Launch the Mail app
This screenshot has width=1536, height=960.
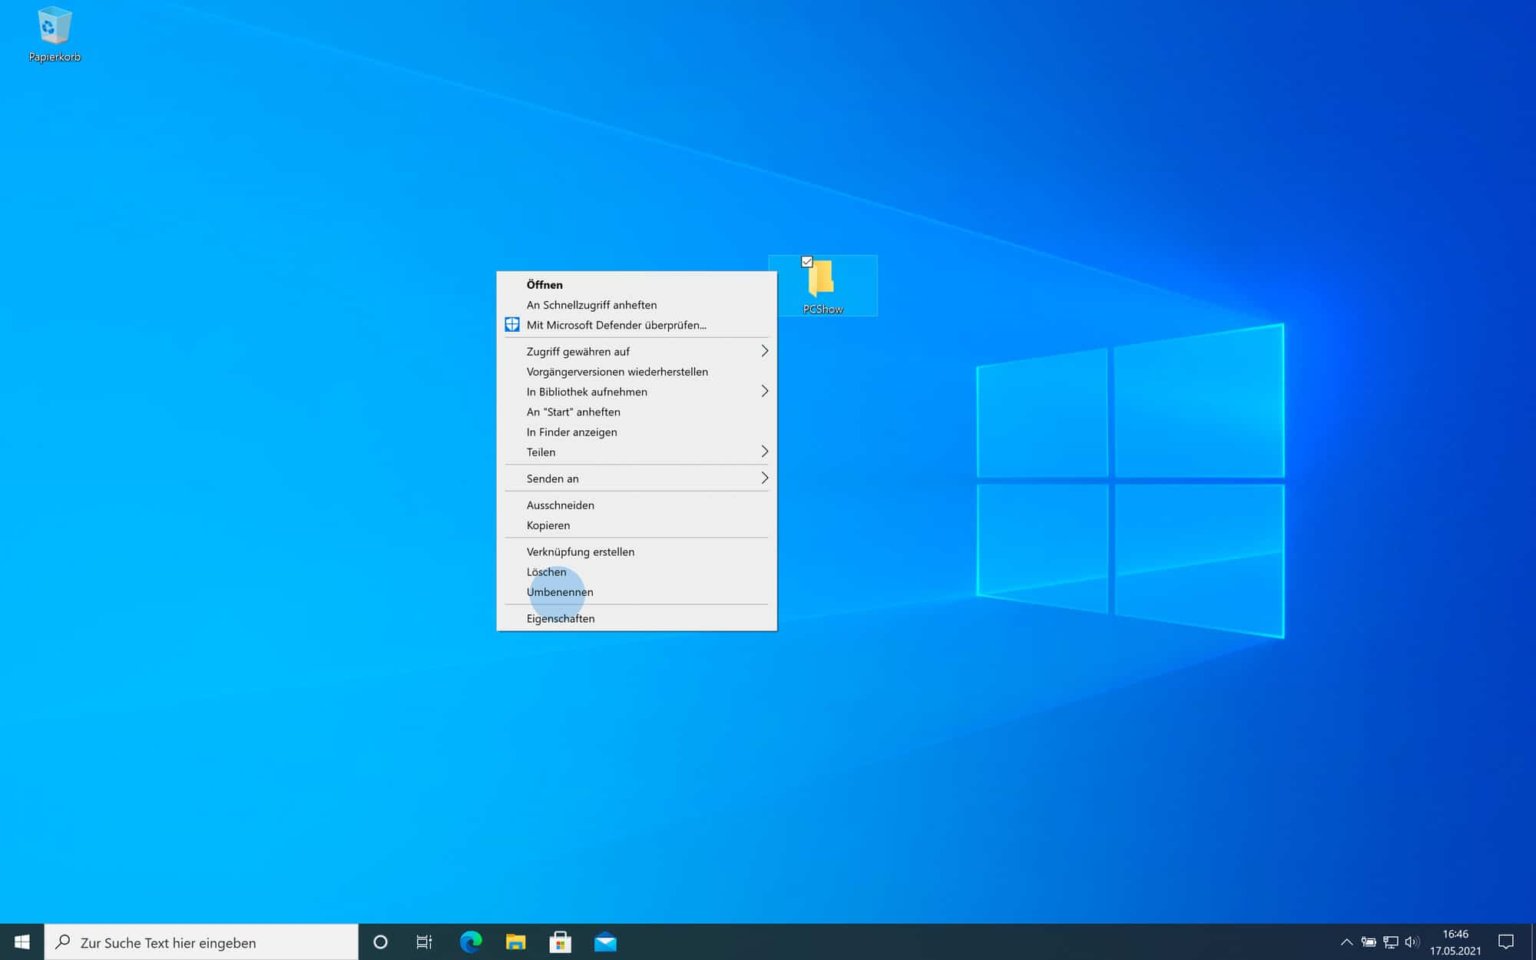tap(605, 941)
